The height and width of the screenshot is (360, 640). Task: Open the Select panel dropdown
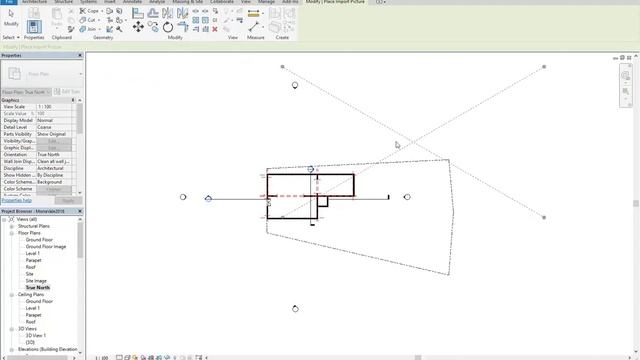pos(11,37)
